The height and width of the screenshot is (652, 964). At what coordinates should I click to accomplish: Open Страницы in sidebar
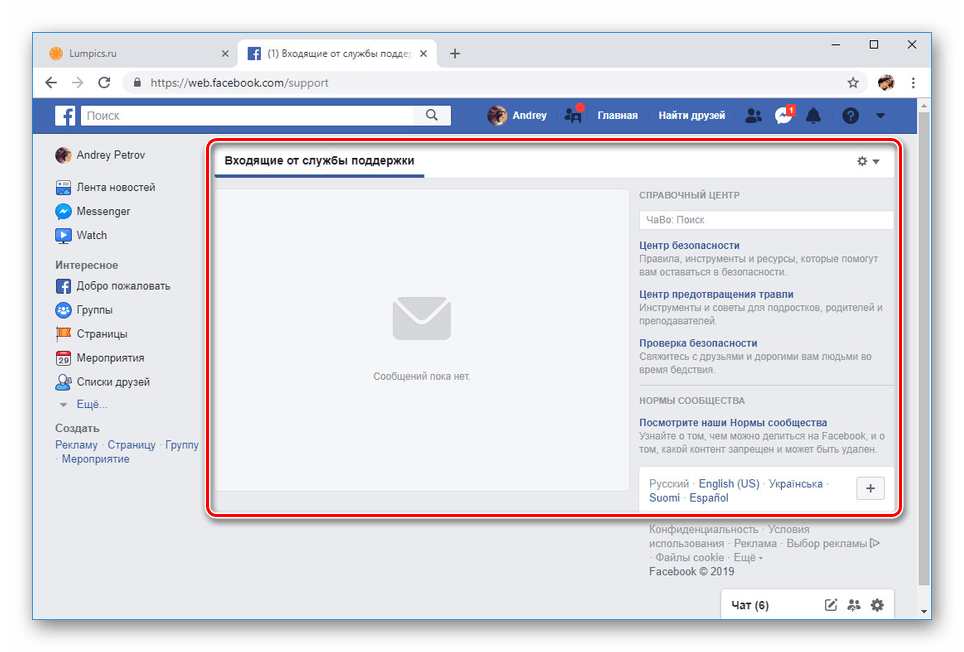(92, 334)
